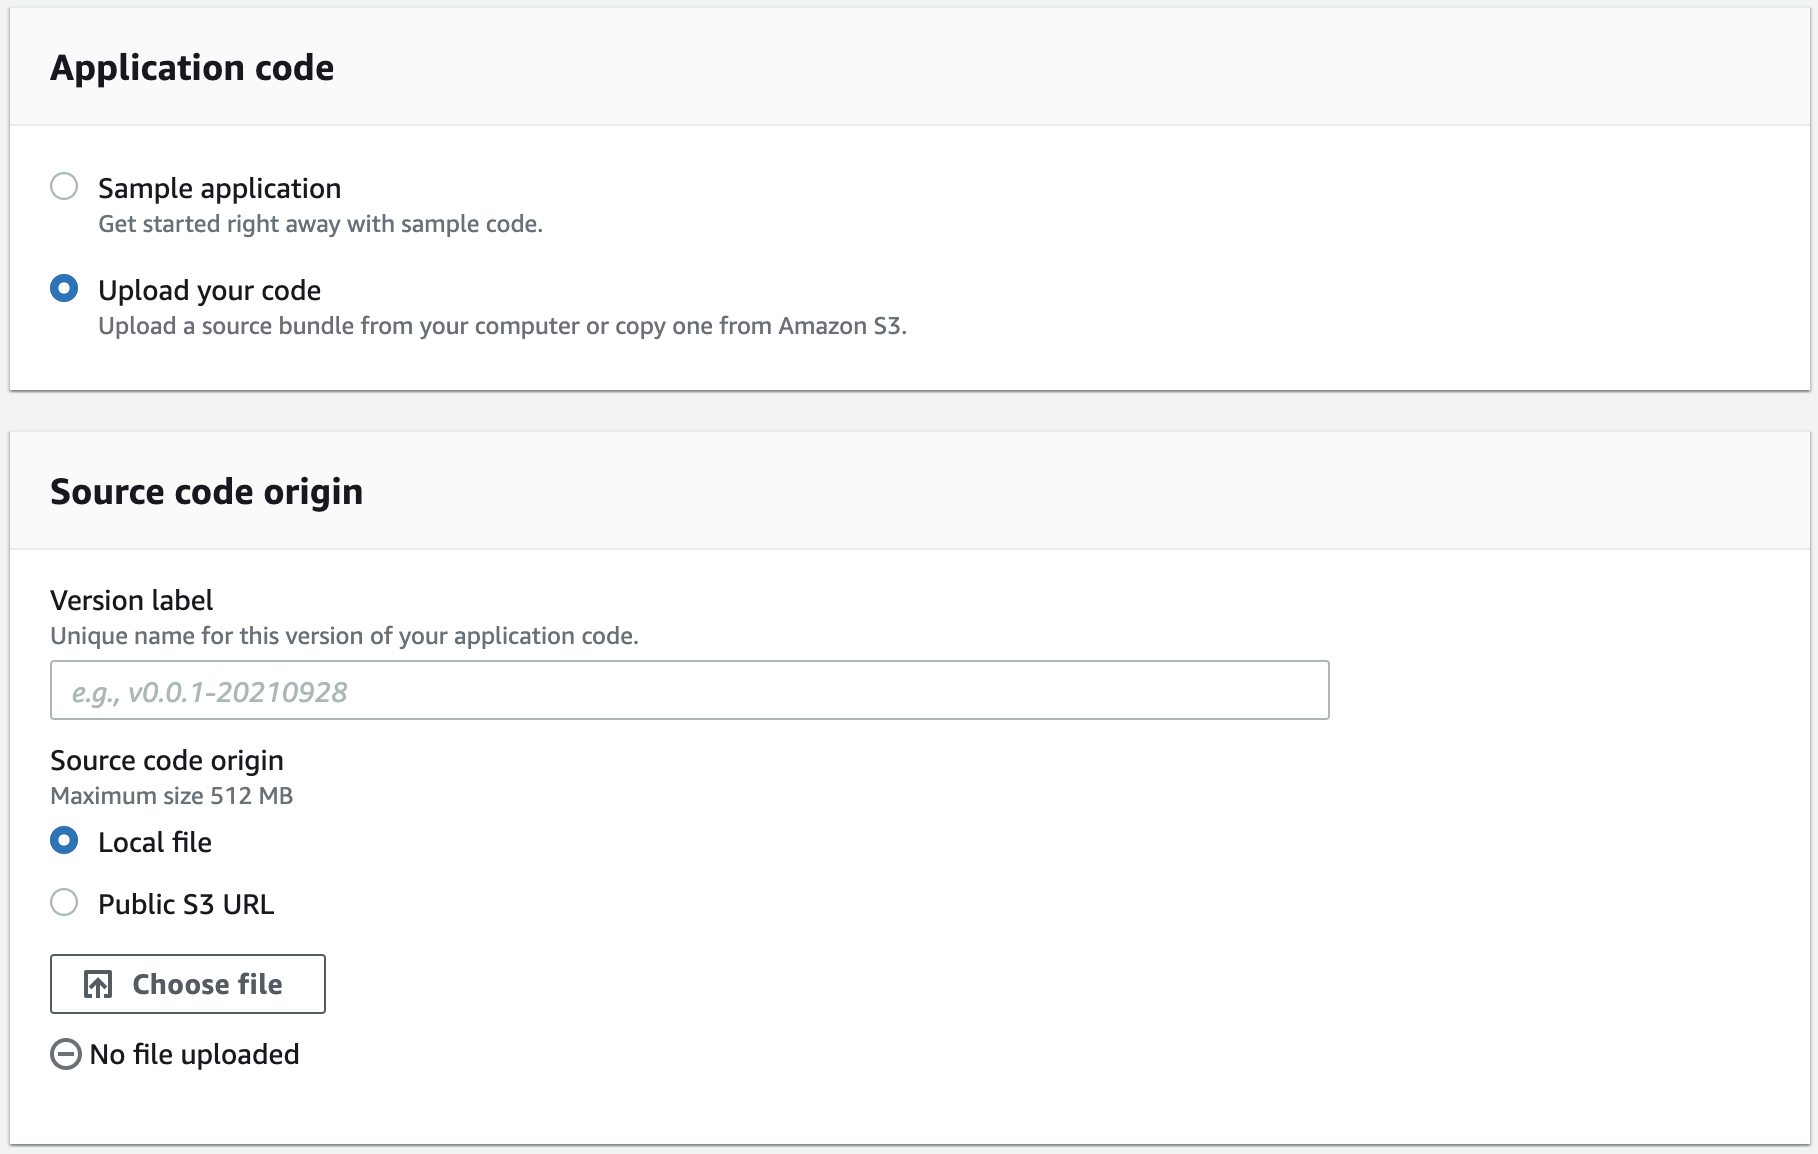Select Local file as source origin

coord(64,841)
